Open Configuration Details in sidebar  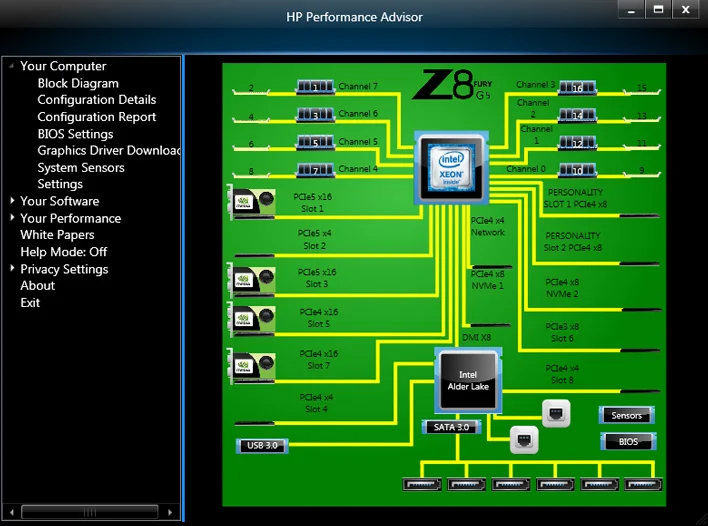pyautogui.click(x=96, y=100)
